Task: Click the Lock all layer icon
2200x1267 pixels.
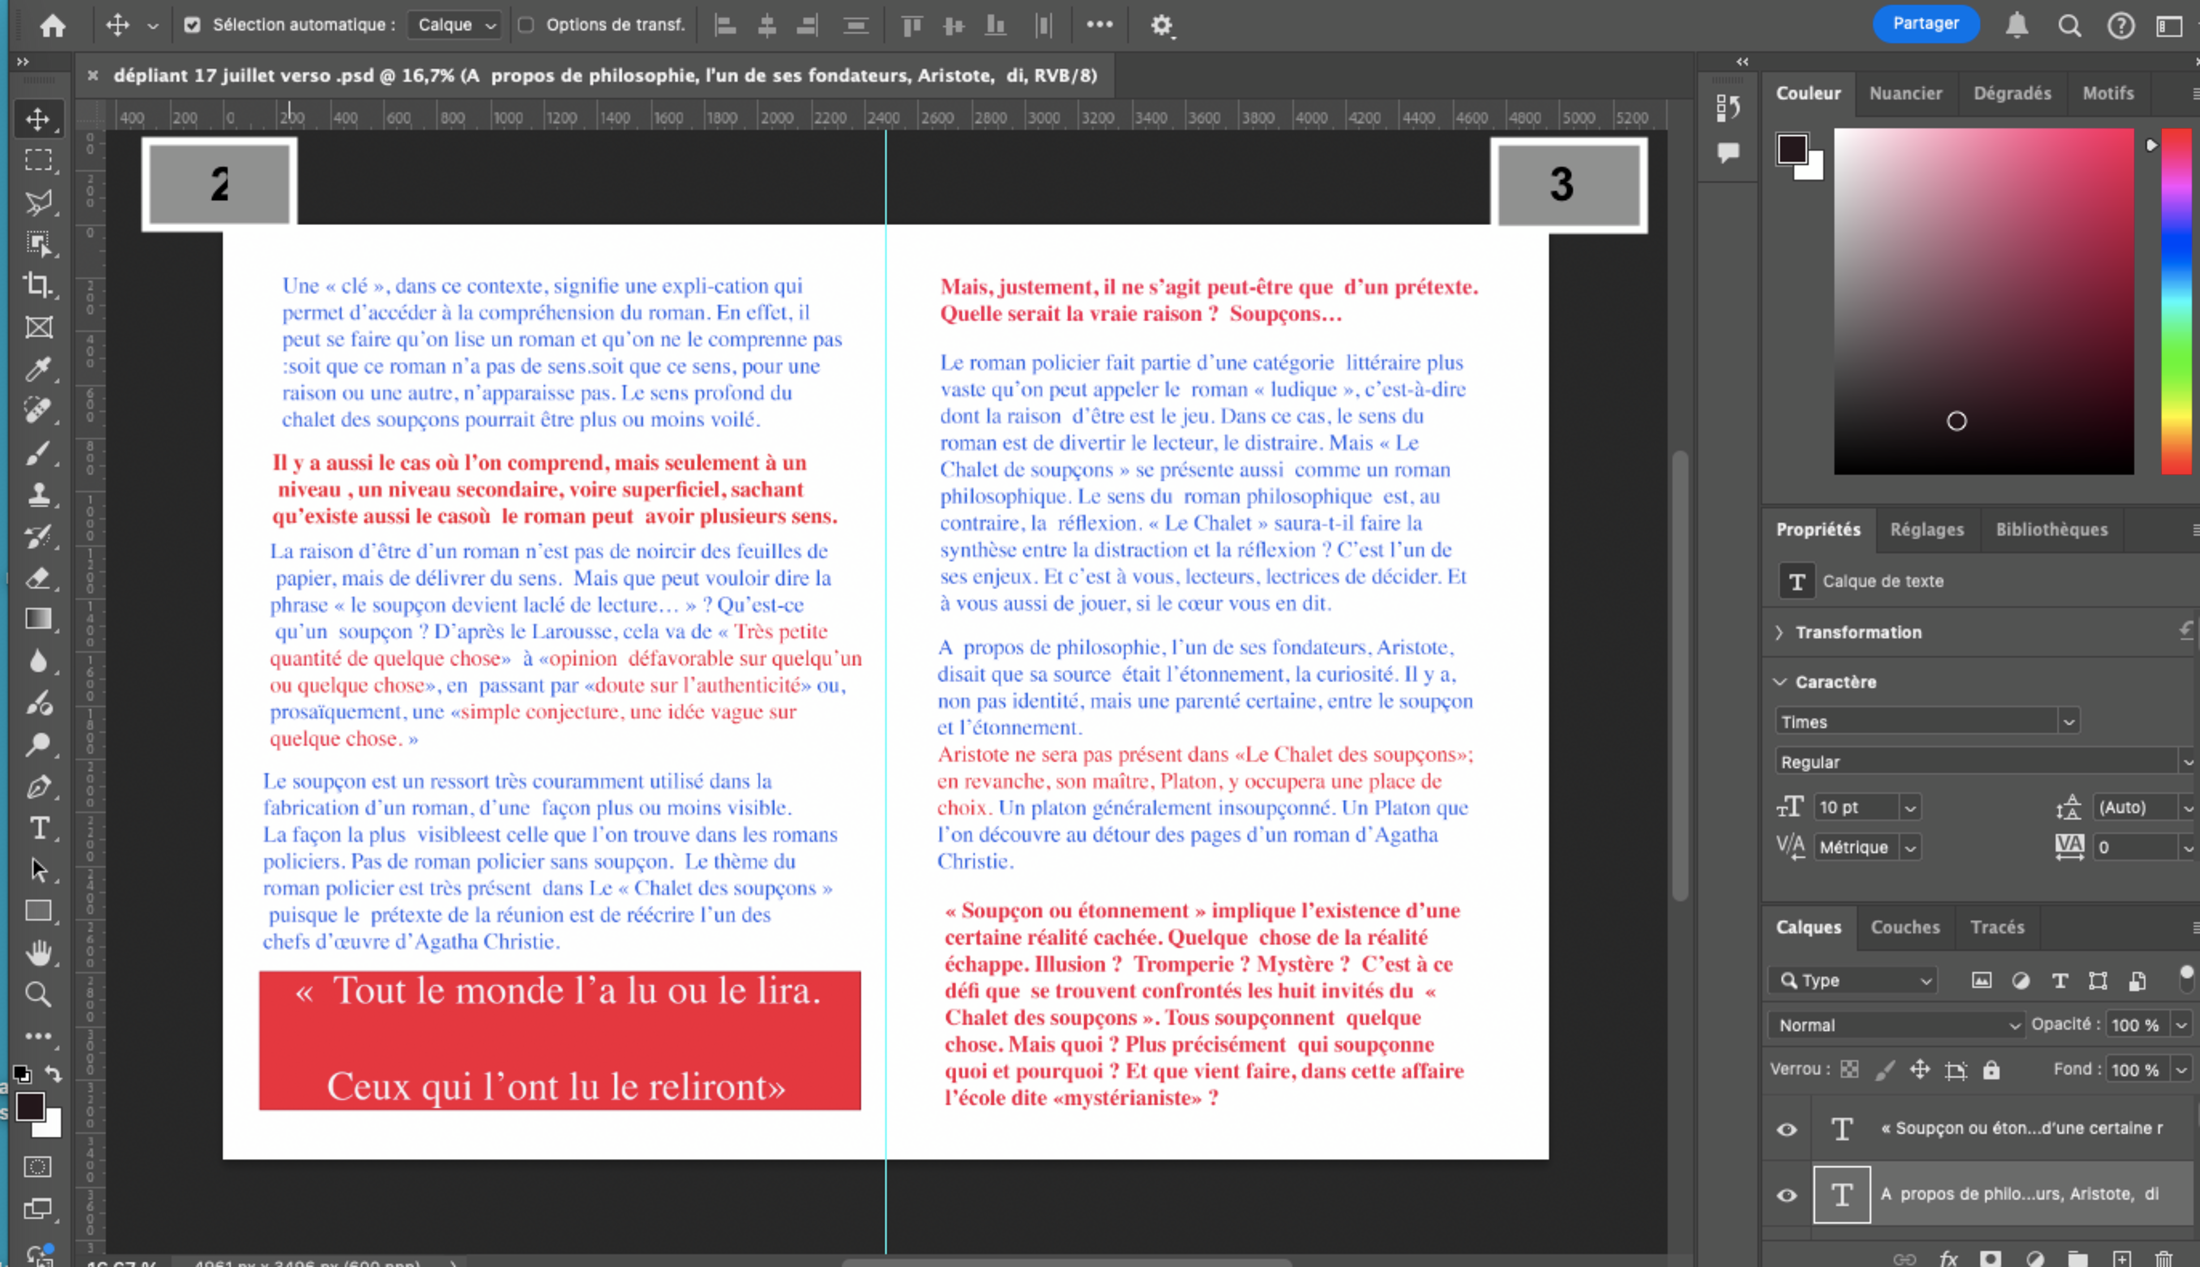Action: pos(1991,1070)
